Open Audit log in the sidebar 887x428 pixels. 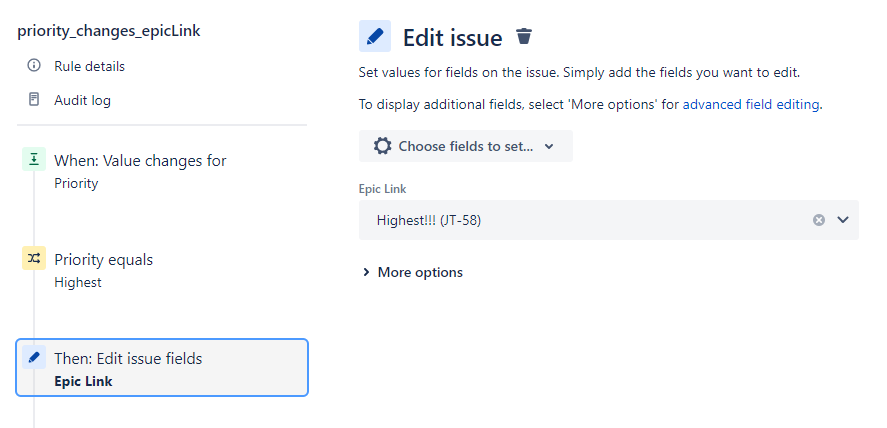click(83, 101)
